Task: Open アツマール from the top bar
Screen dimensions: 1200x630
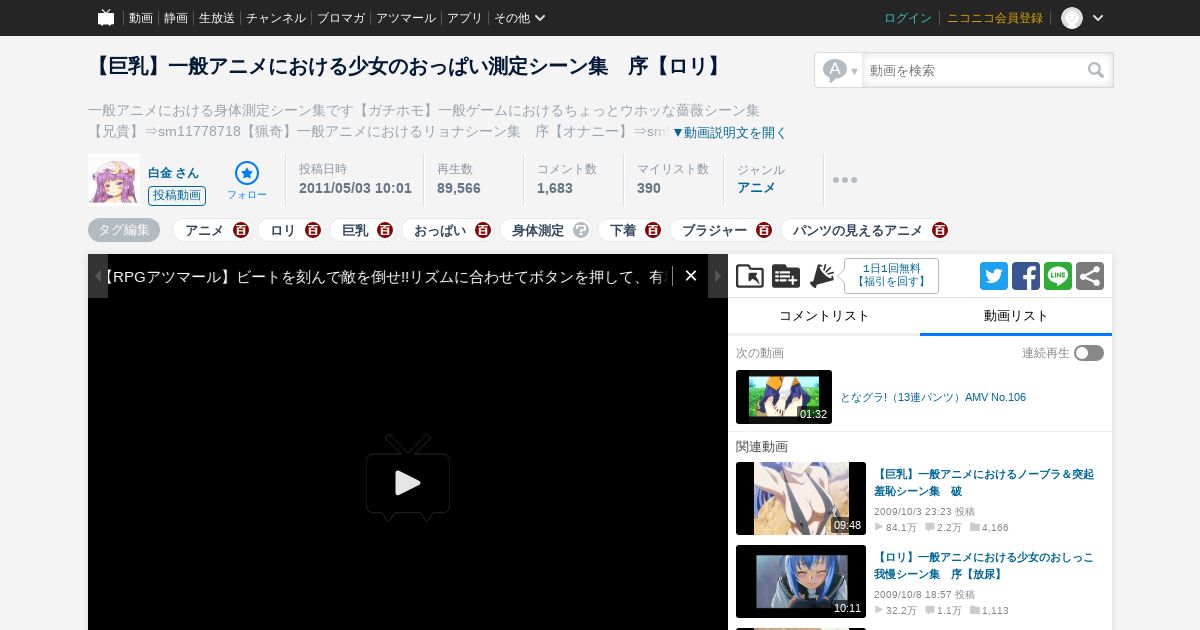Action: 406,18
